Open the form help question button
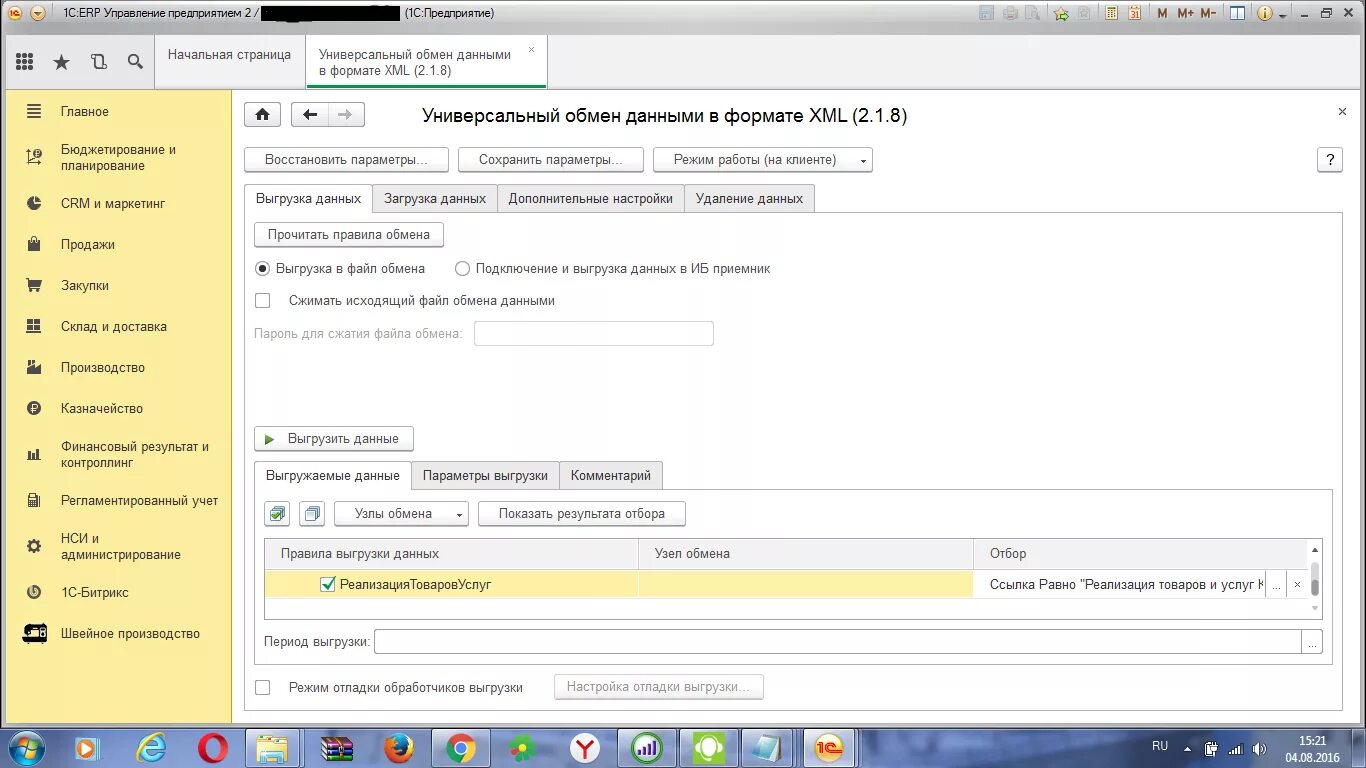This screenshot has width=1366, height=768. pos(1329,160)
